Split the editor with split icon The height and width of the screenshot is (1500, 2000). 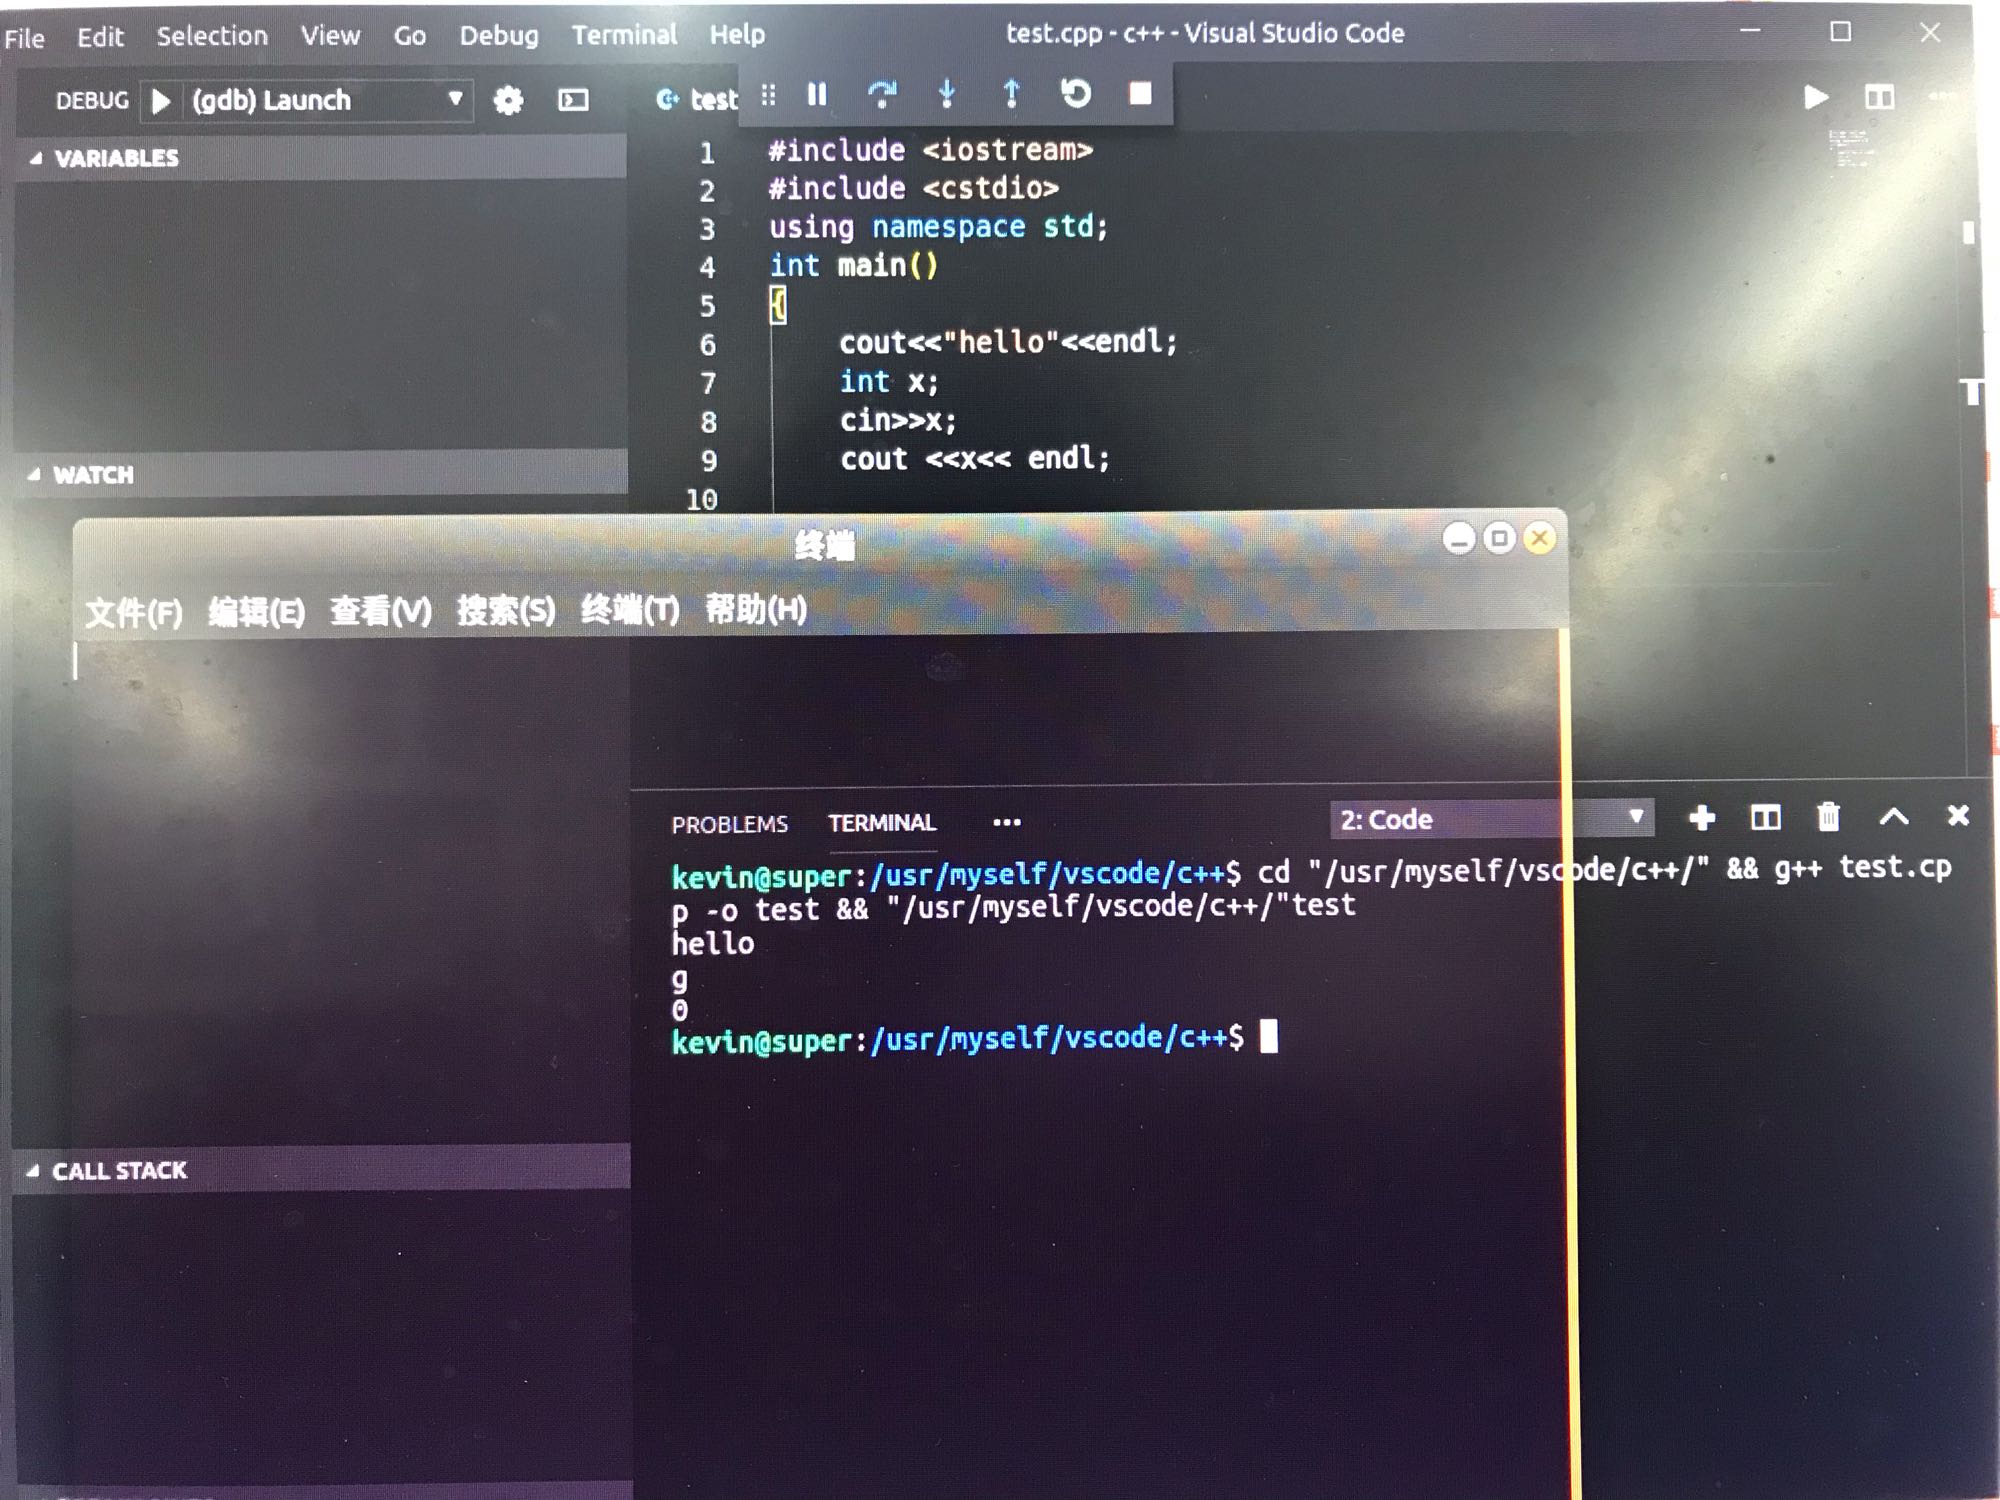point(1879,97)
